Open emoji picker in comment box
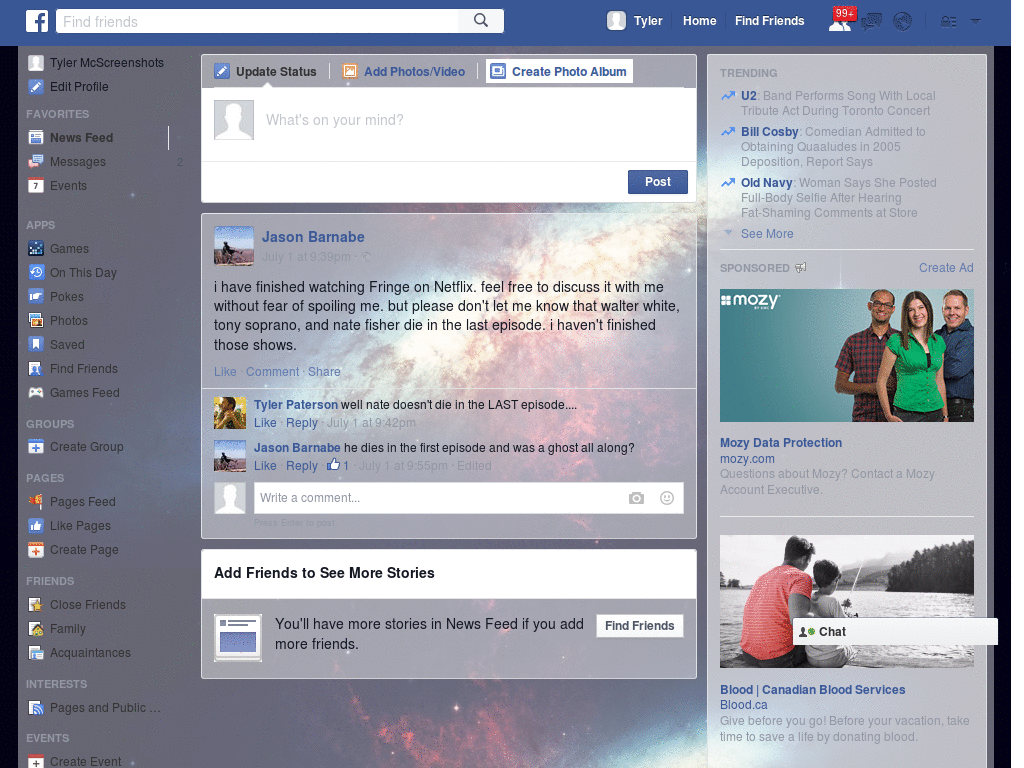This screenshot has width=1024, height=768. 667,498
